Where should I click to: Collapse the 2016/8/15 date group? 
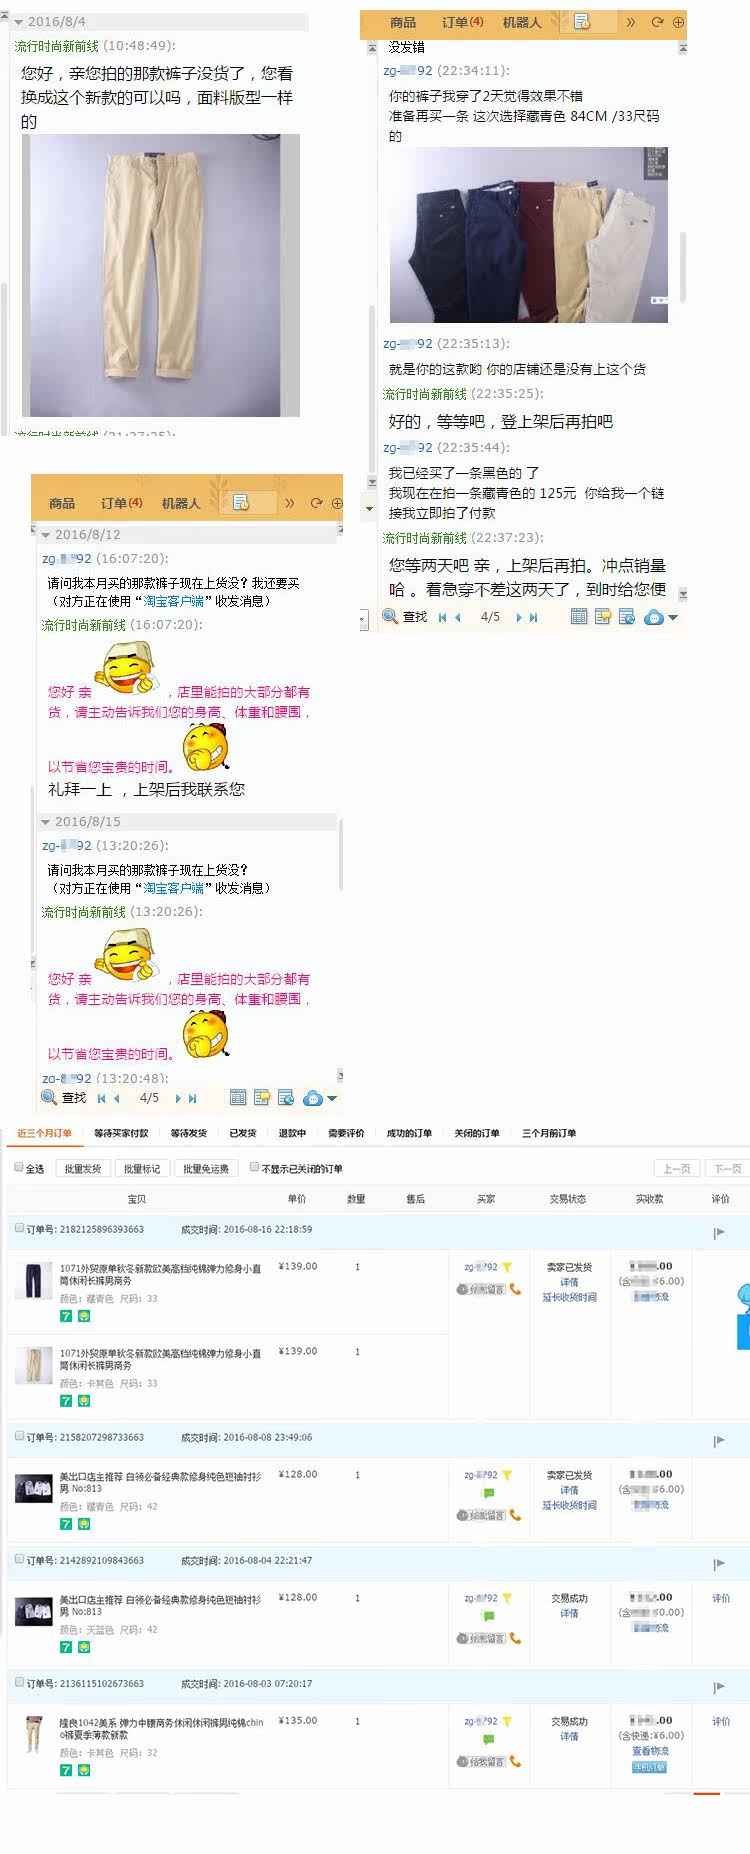pyautogui.click(x=45, y=822)
